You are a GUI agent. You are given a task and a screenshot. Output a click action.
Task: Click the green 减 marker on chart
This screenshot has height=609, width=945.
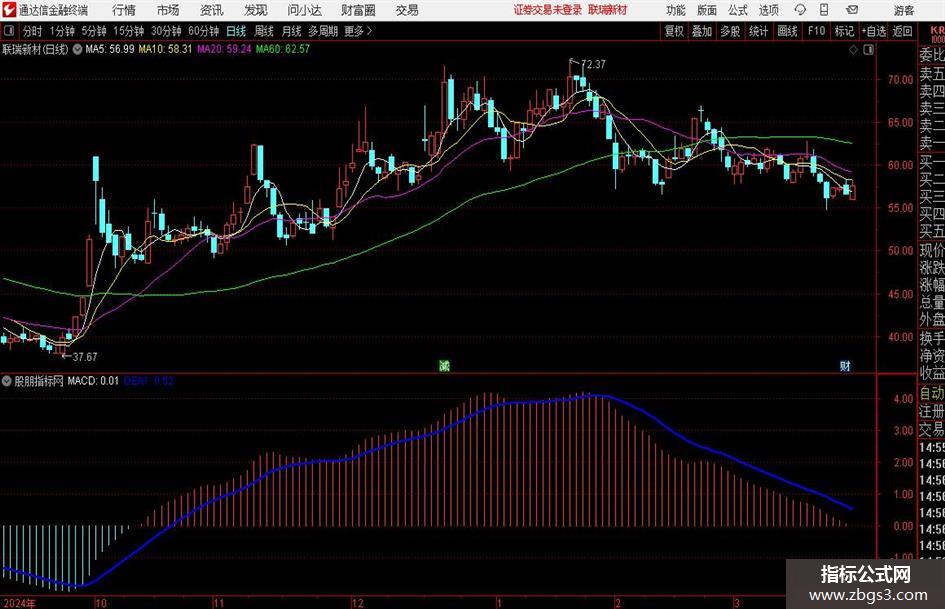point(444,365)
